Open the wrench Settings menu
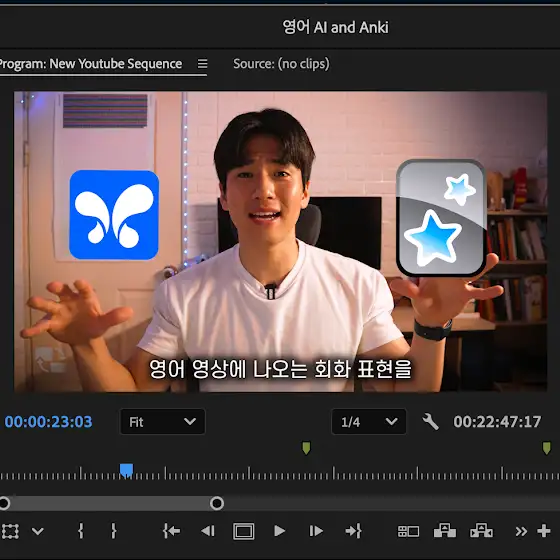 [x=430, y=422]
